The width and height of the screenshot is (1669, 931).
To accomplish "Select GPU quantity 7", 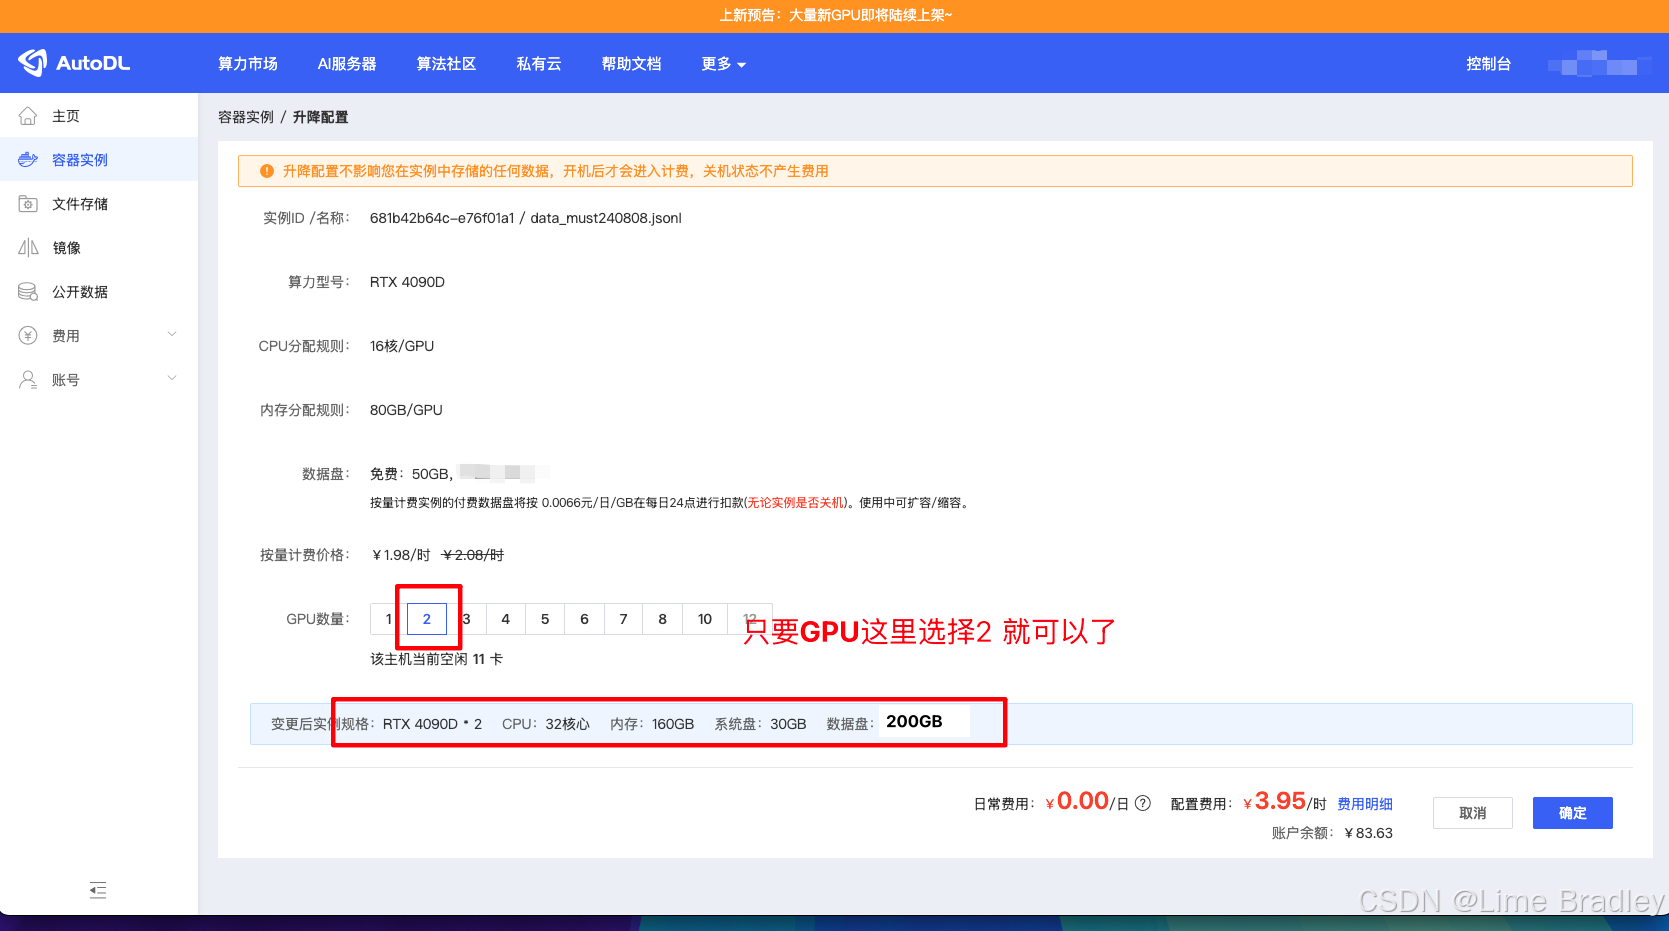I will click(623, 619).
